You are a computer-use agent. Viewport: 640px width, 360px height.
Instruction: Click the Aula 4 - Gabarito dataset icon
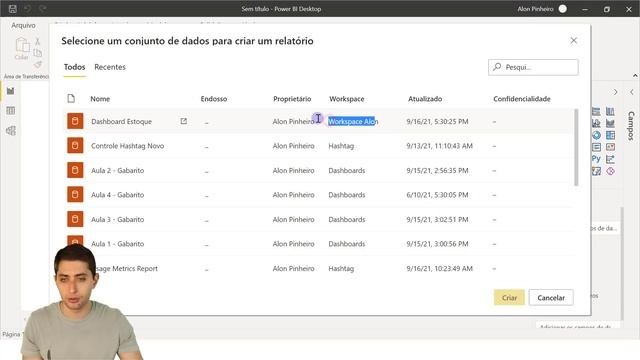pos(75,194)
